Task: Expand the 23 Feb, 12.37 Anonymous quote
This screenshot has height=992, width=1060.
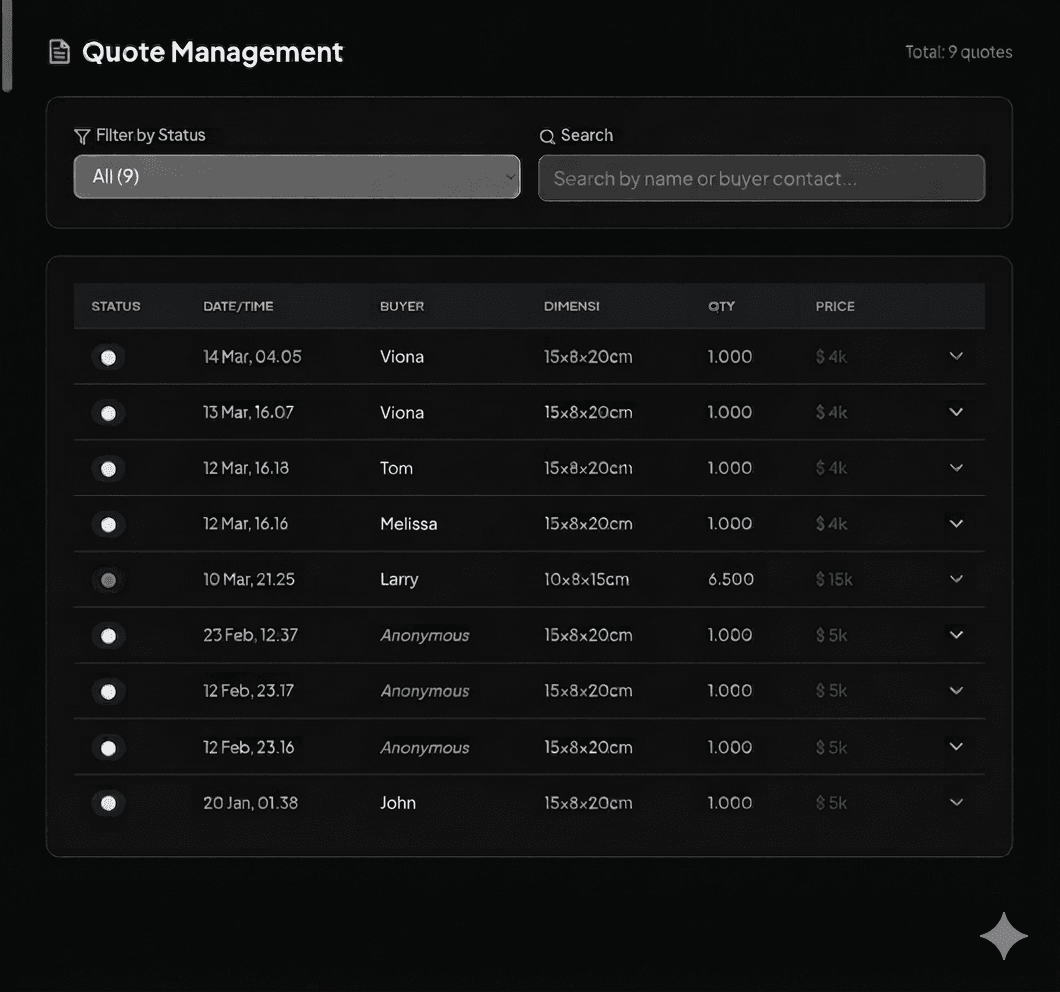Action: point(956,634)
